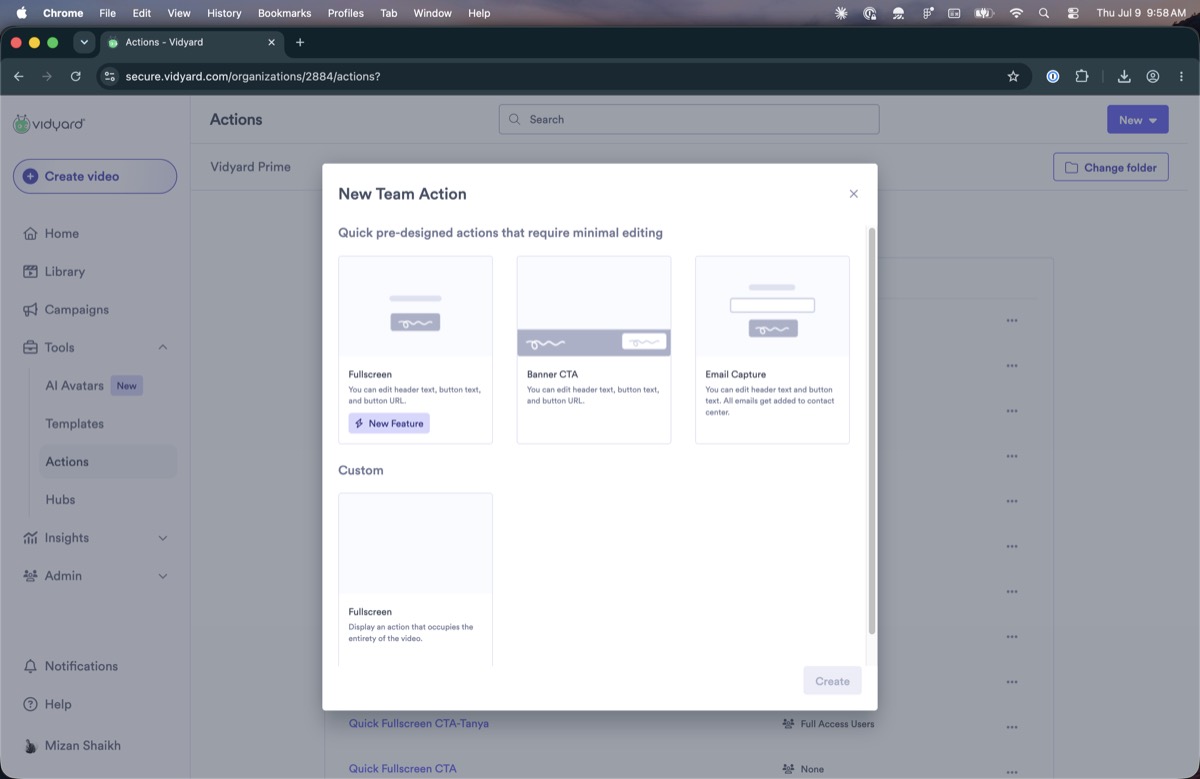Close the Actions - Vidyard tab

click(272, 42)
